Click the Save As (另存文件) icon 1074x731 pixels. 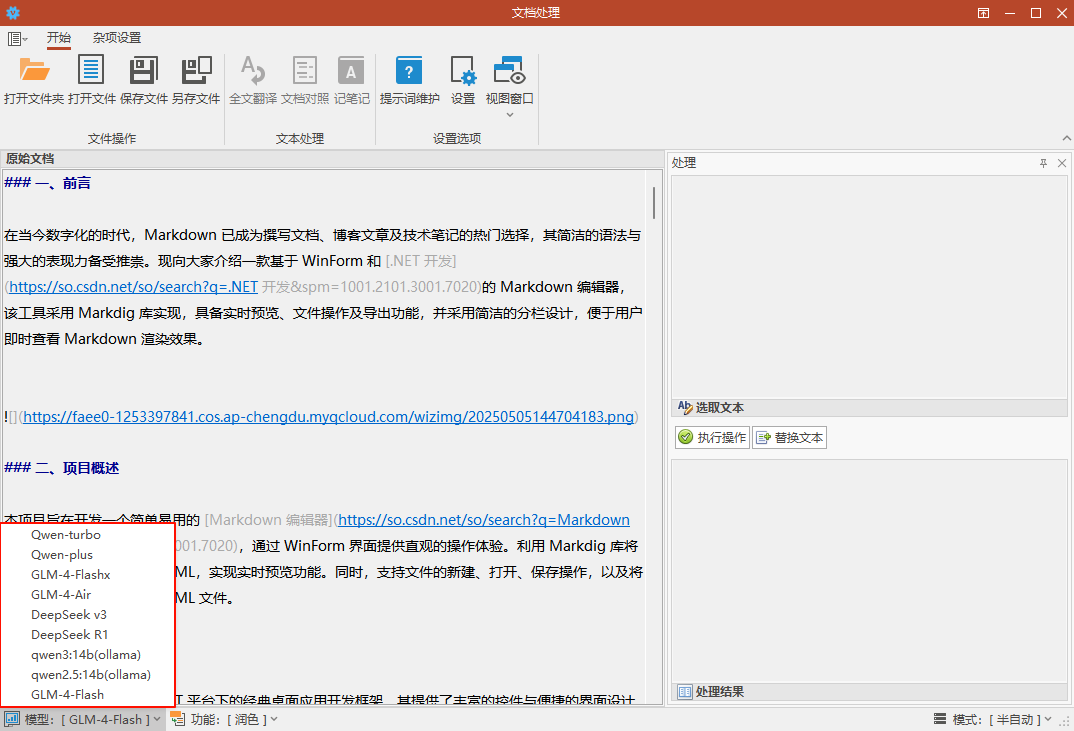click(196, 71)
